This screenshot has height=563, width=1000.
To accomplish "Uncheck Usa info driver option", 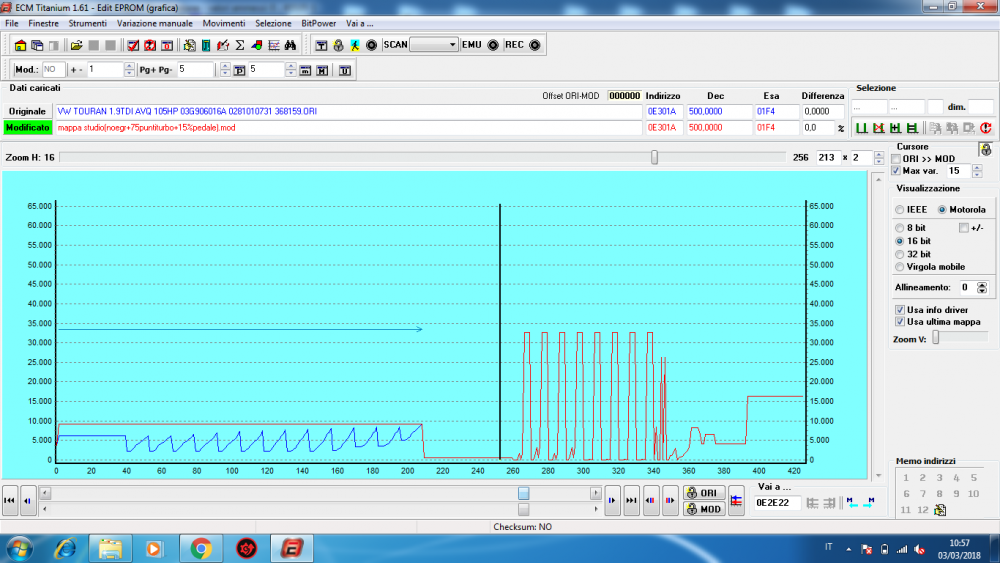I will (x=900, y=310).
